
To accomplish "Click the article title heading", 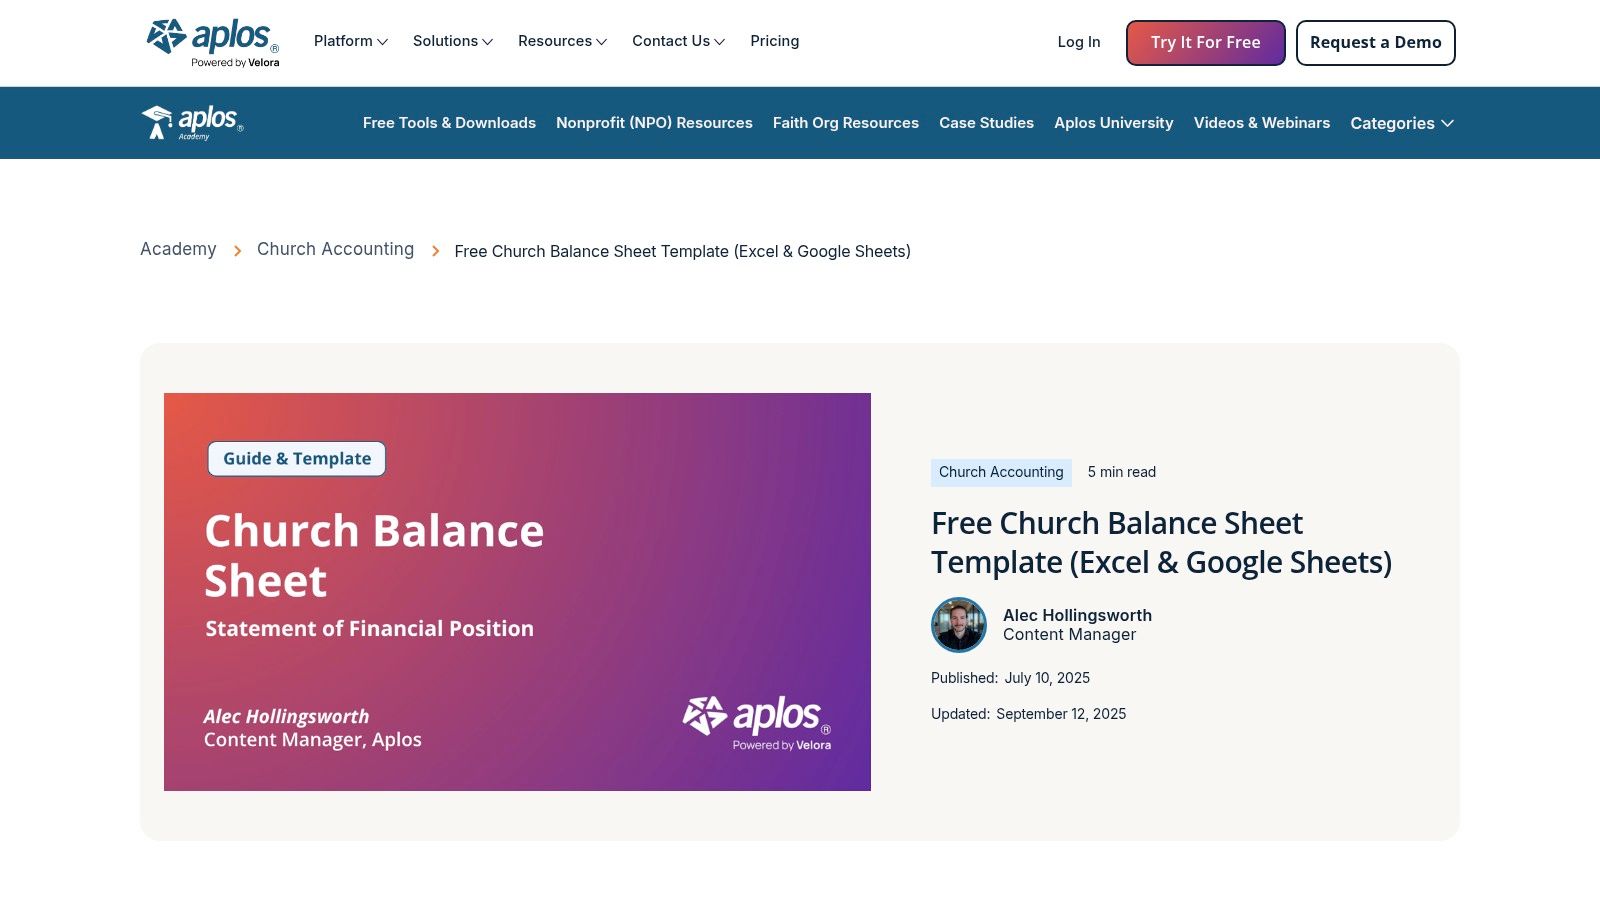I will [x=1161, y=543].
